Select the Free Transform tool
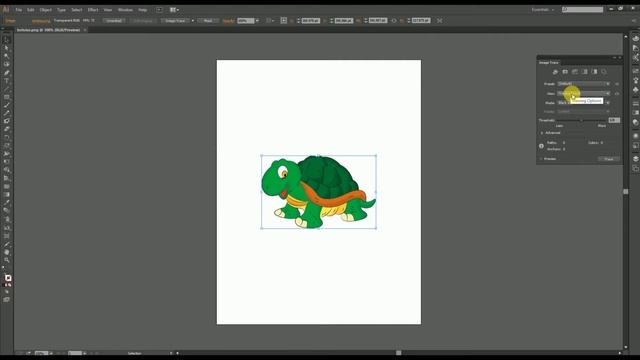Screen dimensions: 640x360 point(7,162)
